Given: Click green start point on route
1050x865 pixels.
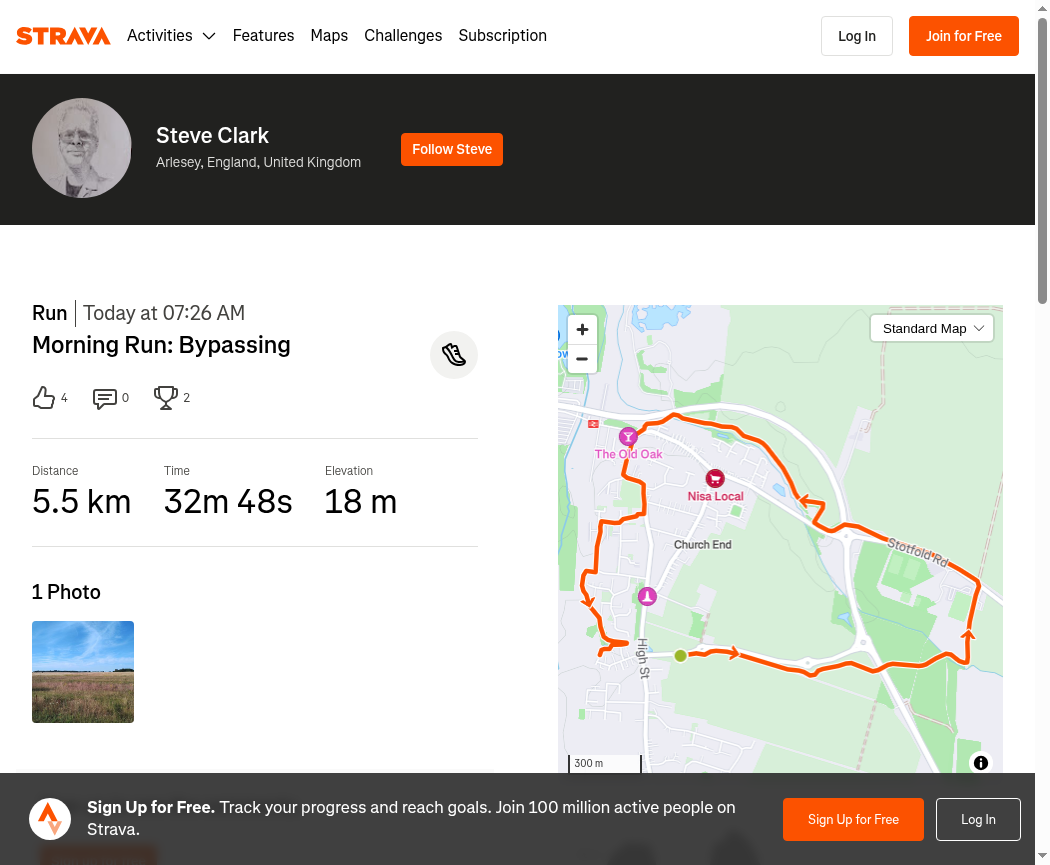Looking at the screenshot, I should click(680, 656).
